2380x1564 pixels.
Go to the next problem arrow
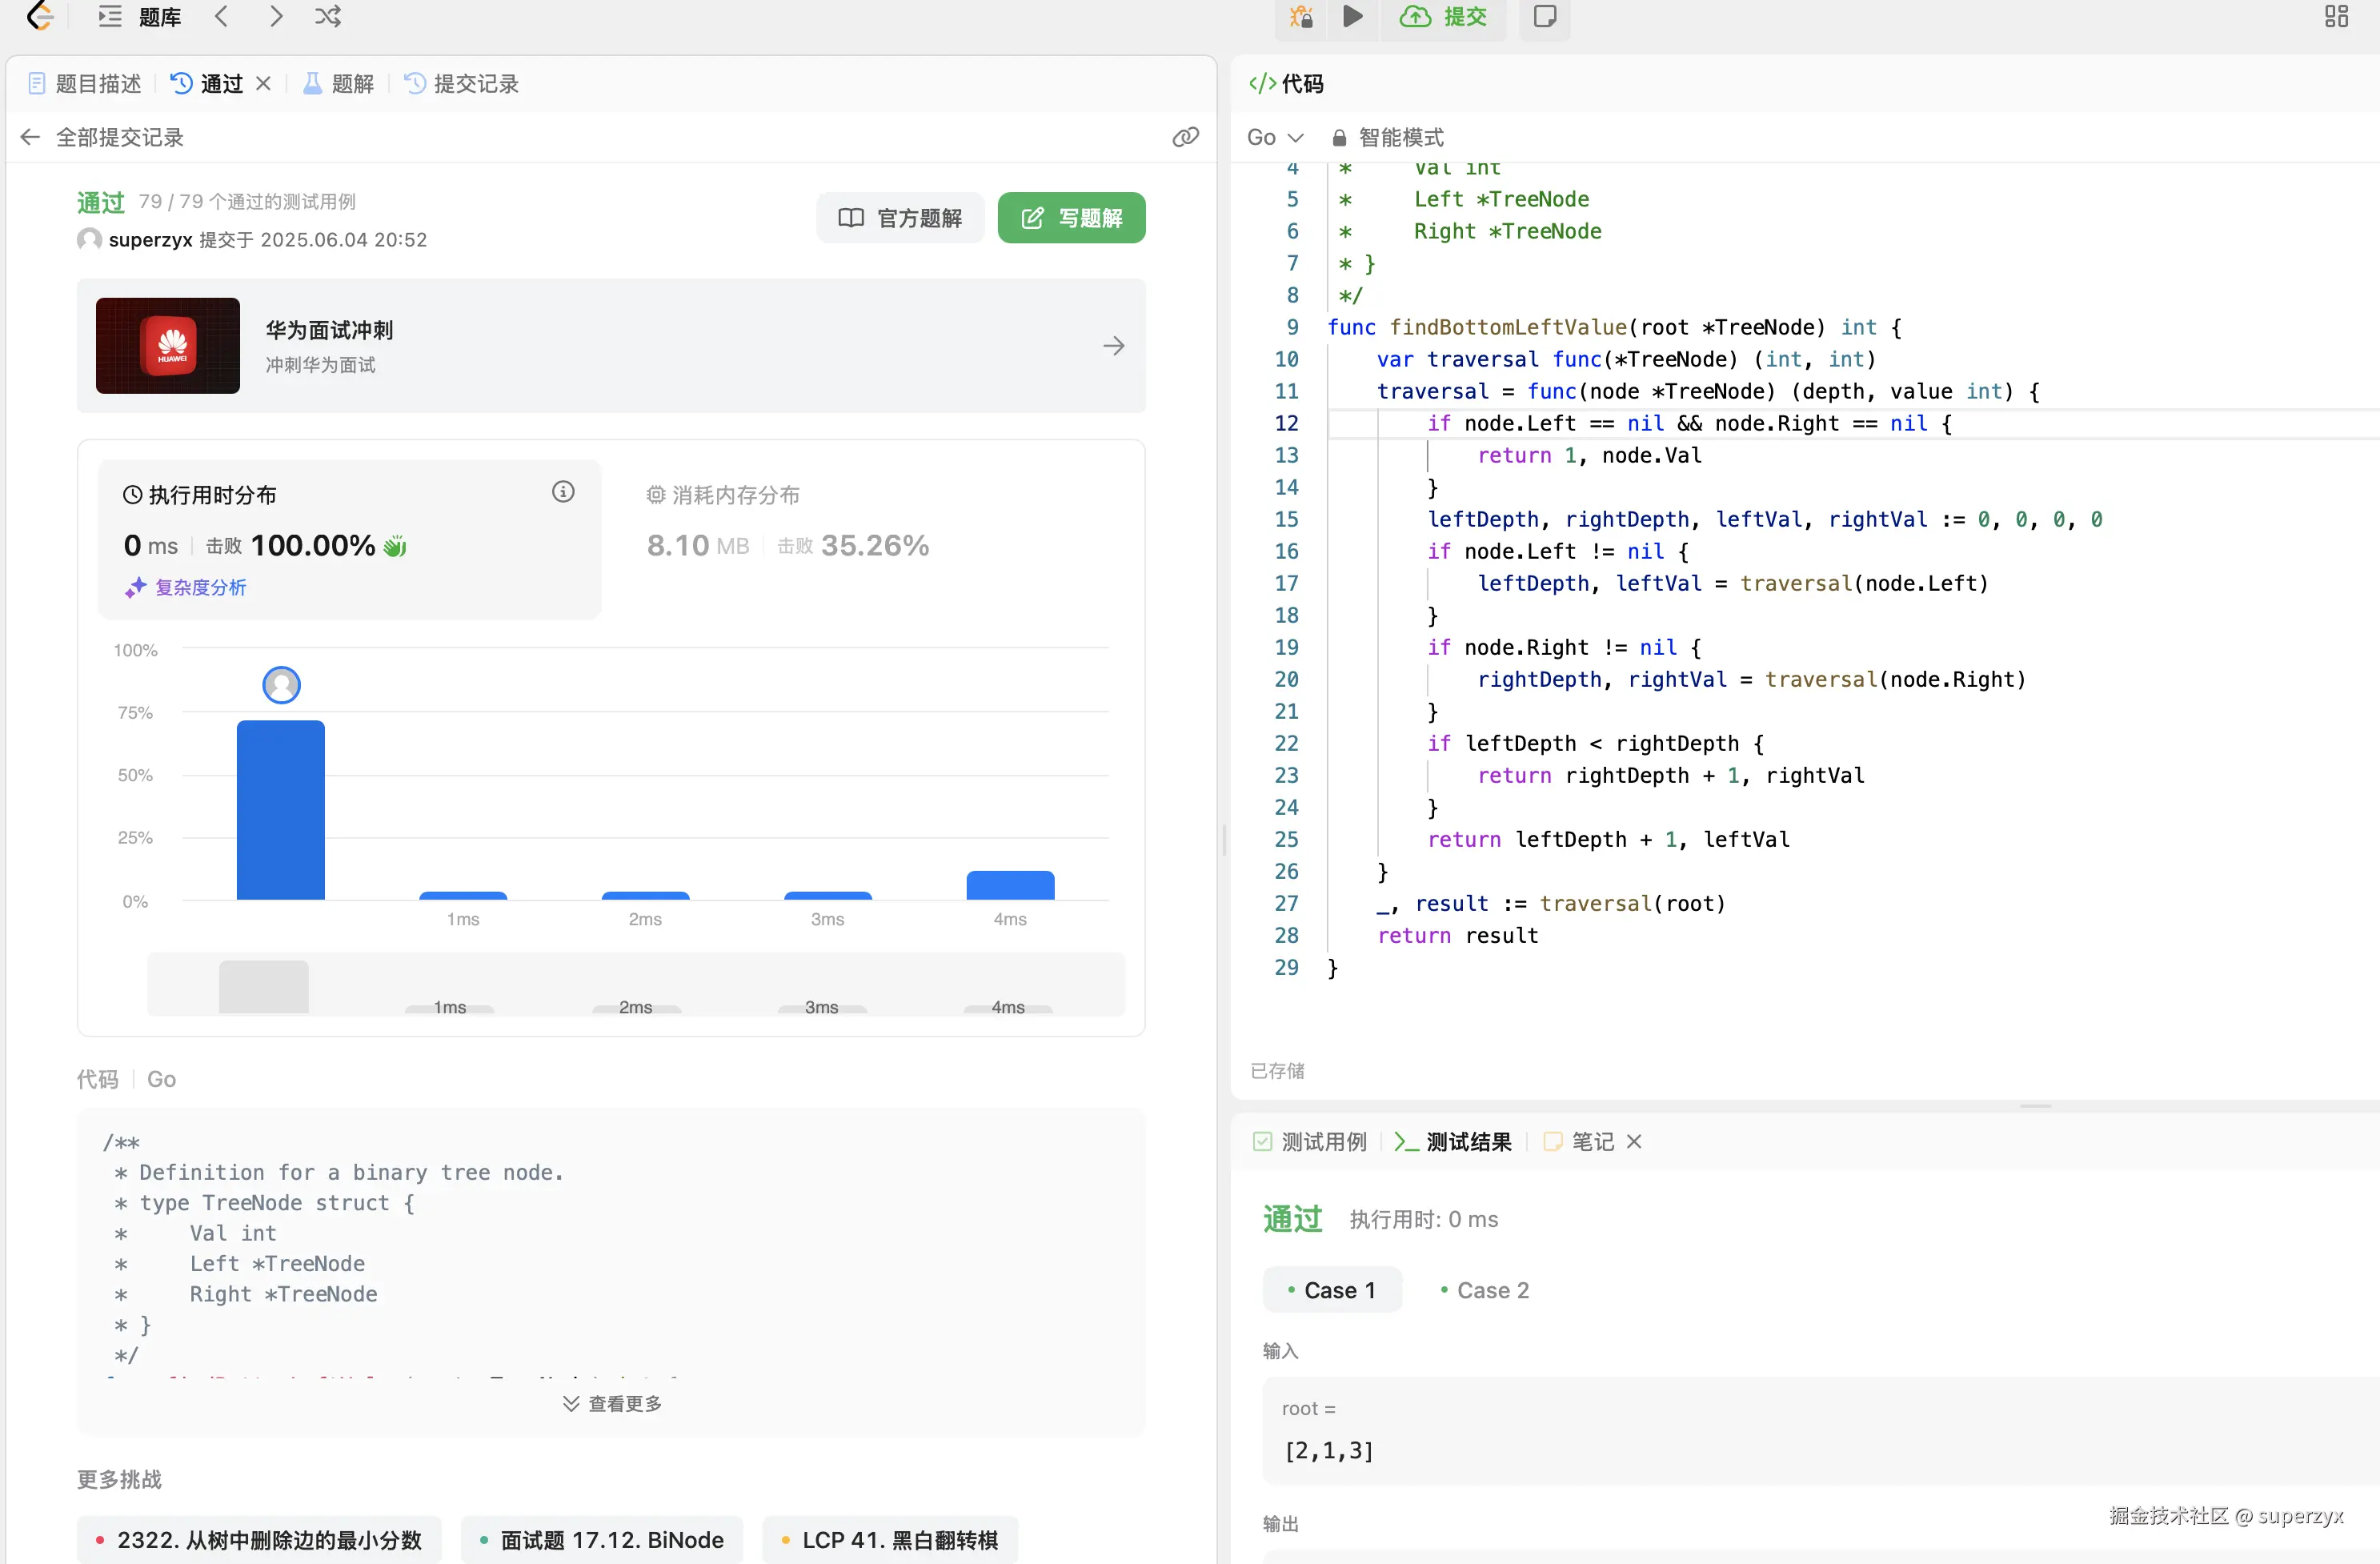click(x=276, y=16)
